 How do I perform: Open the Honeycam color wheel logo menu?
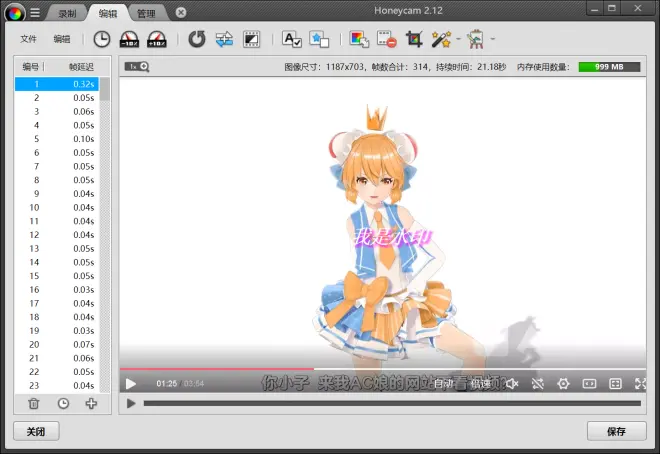[15, 13]
